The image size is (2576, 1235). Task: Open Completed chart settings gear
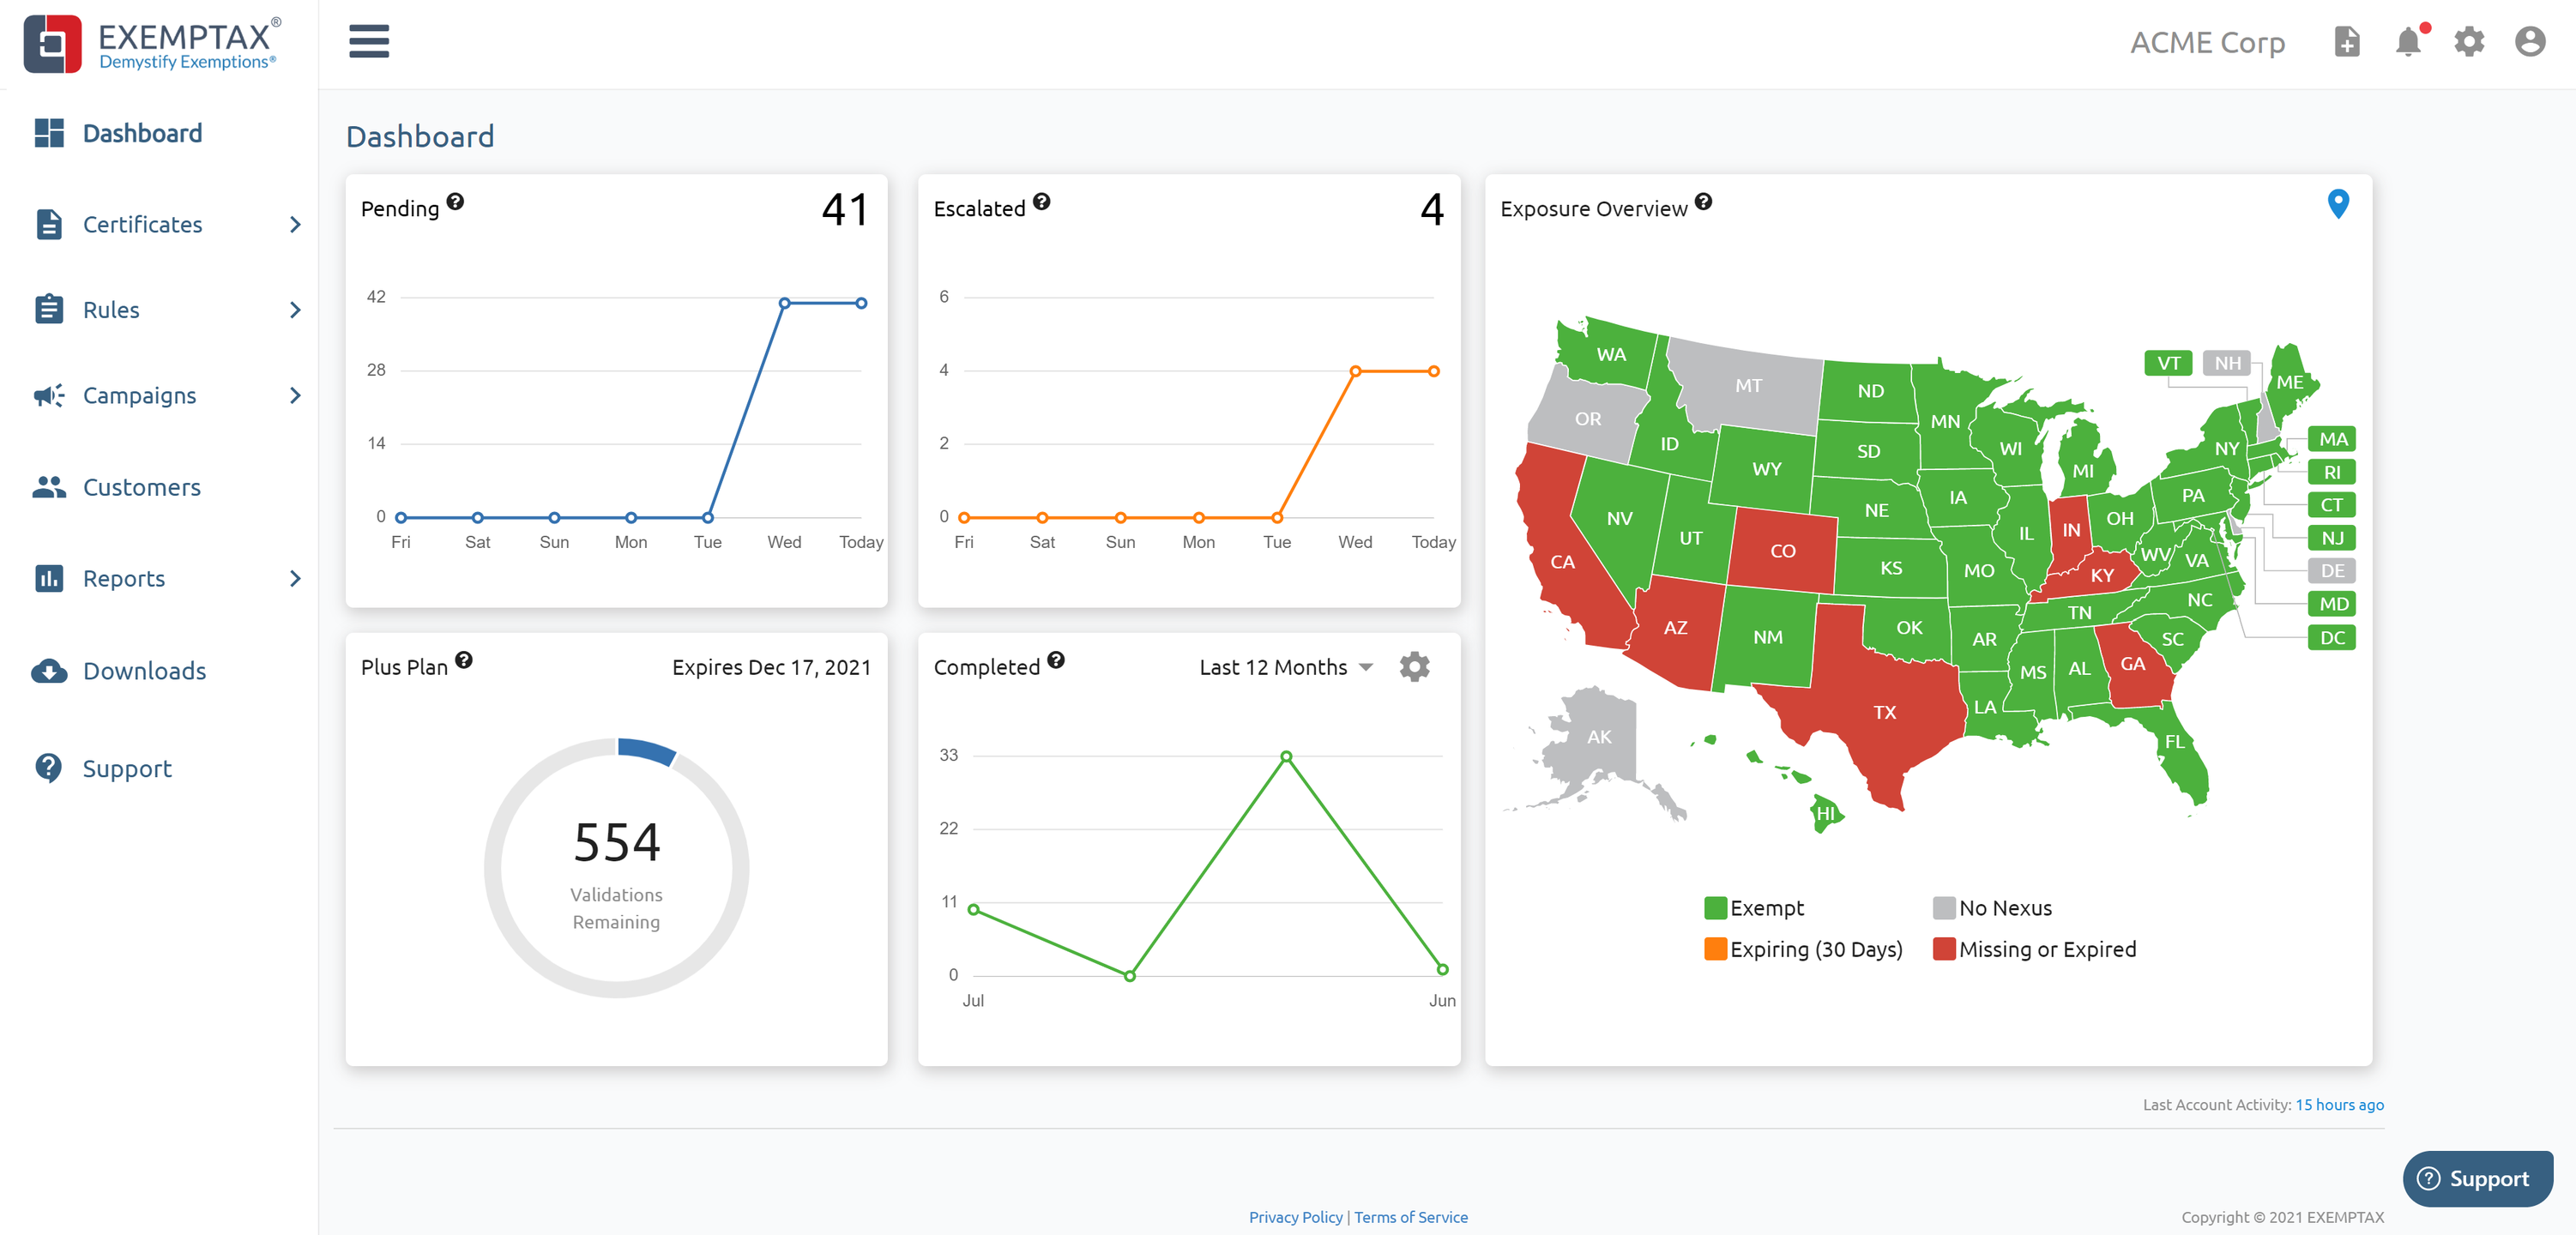coord(1414,666)
